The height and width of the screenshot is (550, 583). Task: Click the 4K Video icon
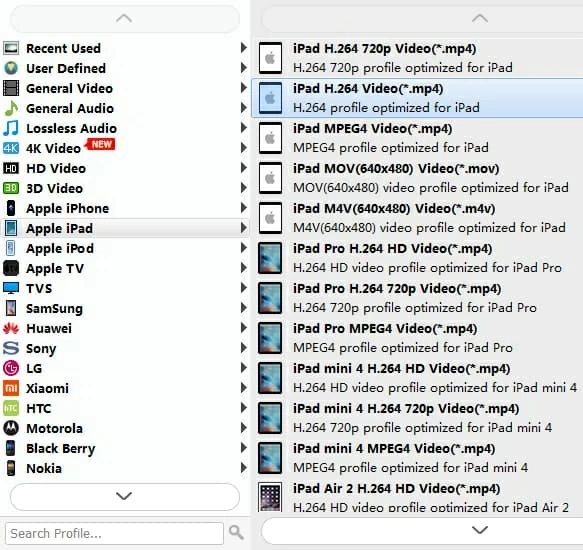(x=11, y=149)
